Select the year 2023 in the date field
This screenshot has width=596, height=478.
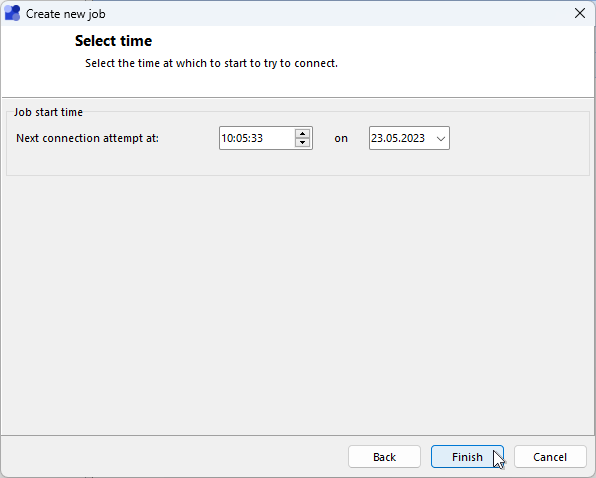(x=413, y=138)
